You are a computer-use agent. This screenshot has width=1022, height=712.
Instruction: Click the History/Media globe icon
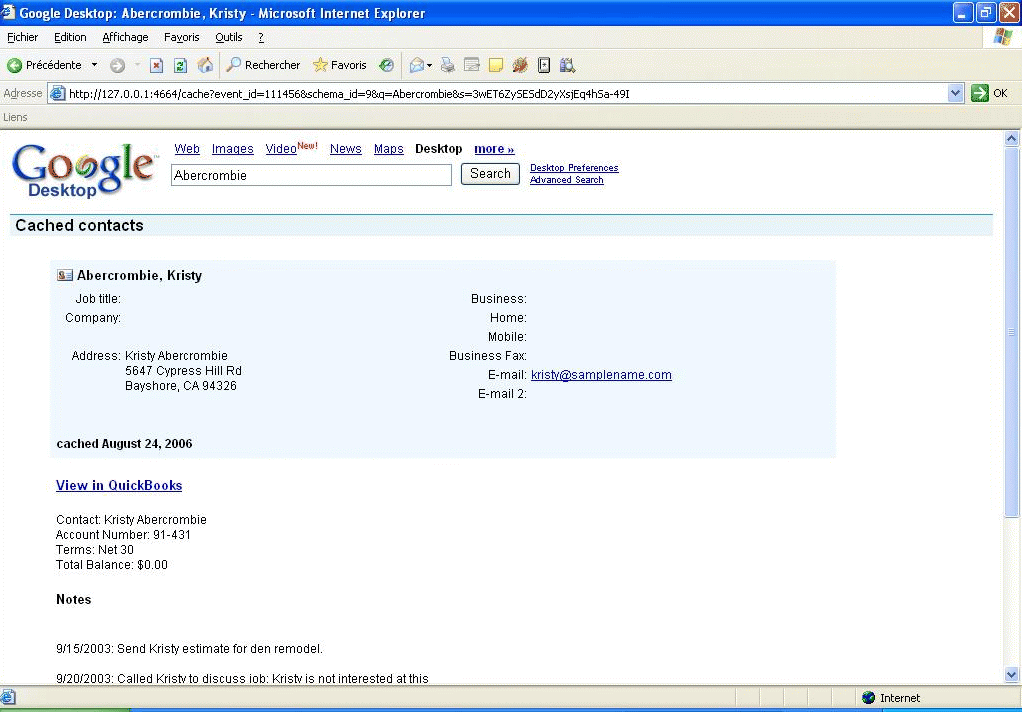click(x=387, y=65)
